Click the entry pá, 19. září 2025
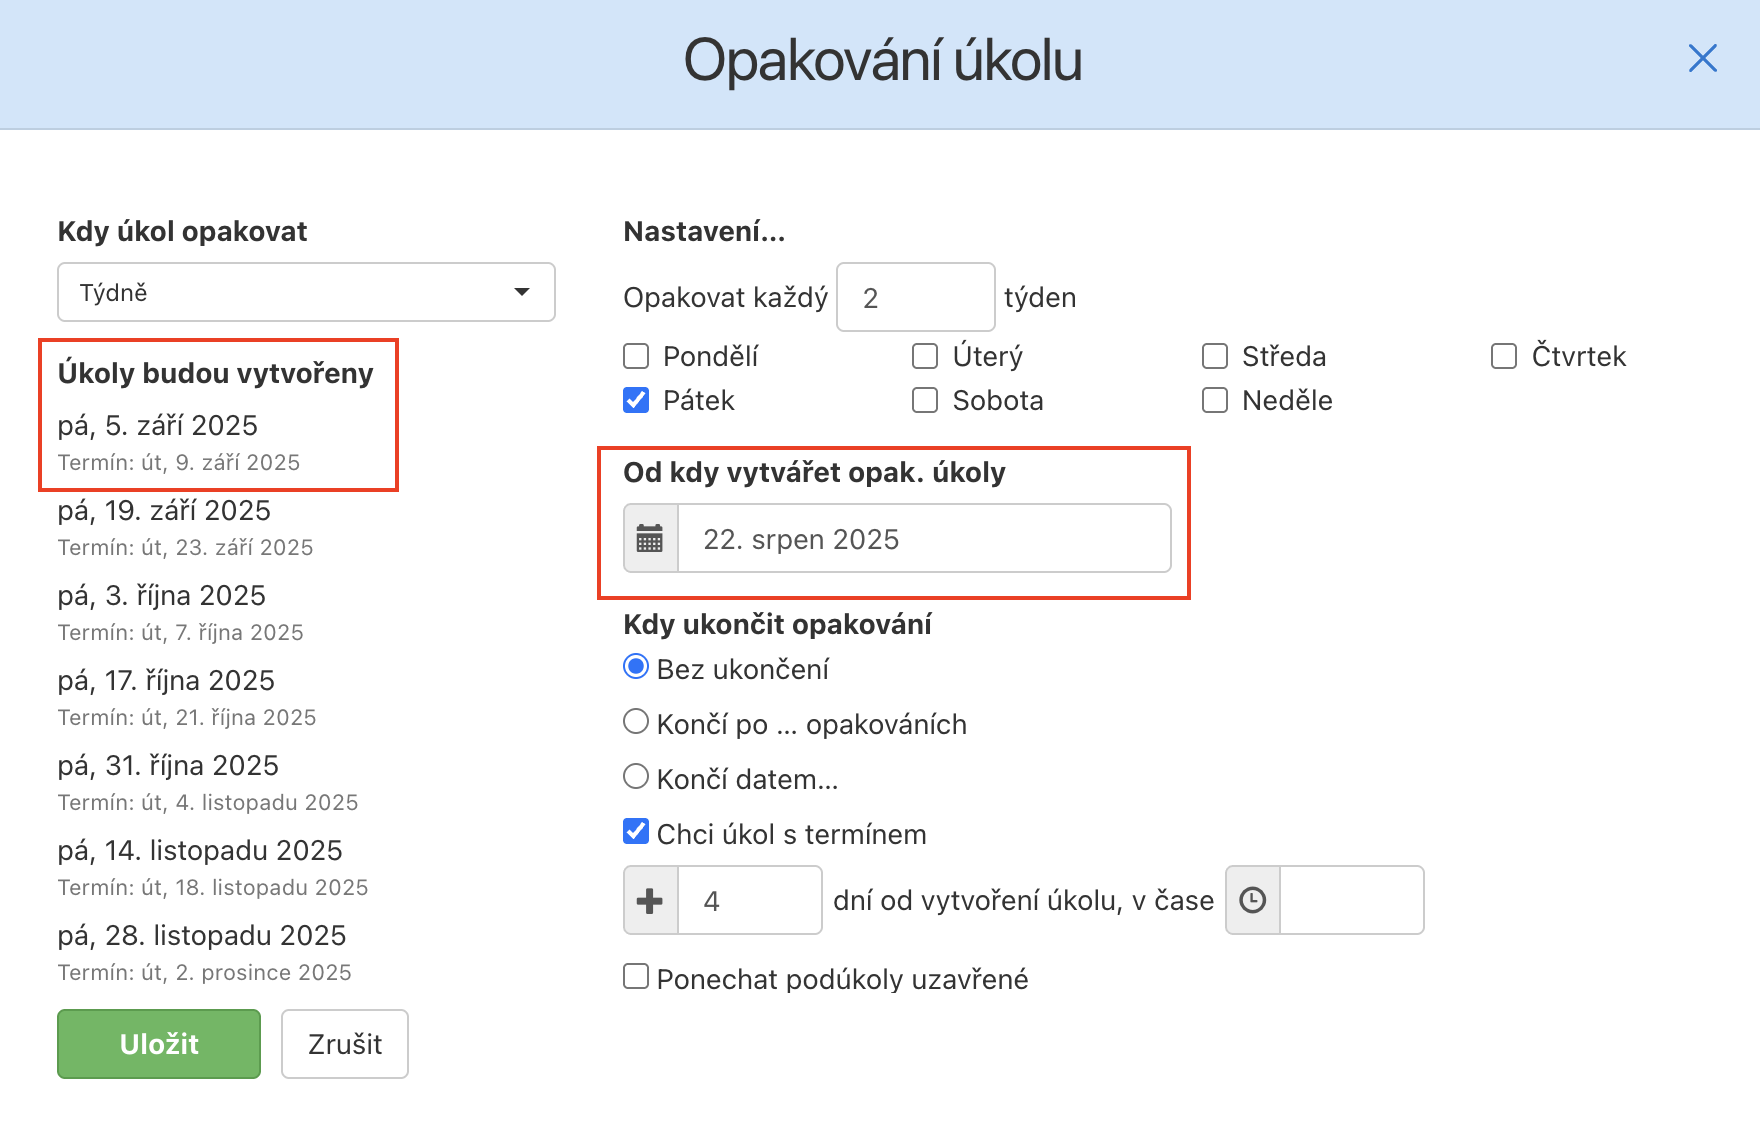 pos(164,511)
